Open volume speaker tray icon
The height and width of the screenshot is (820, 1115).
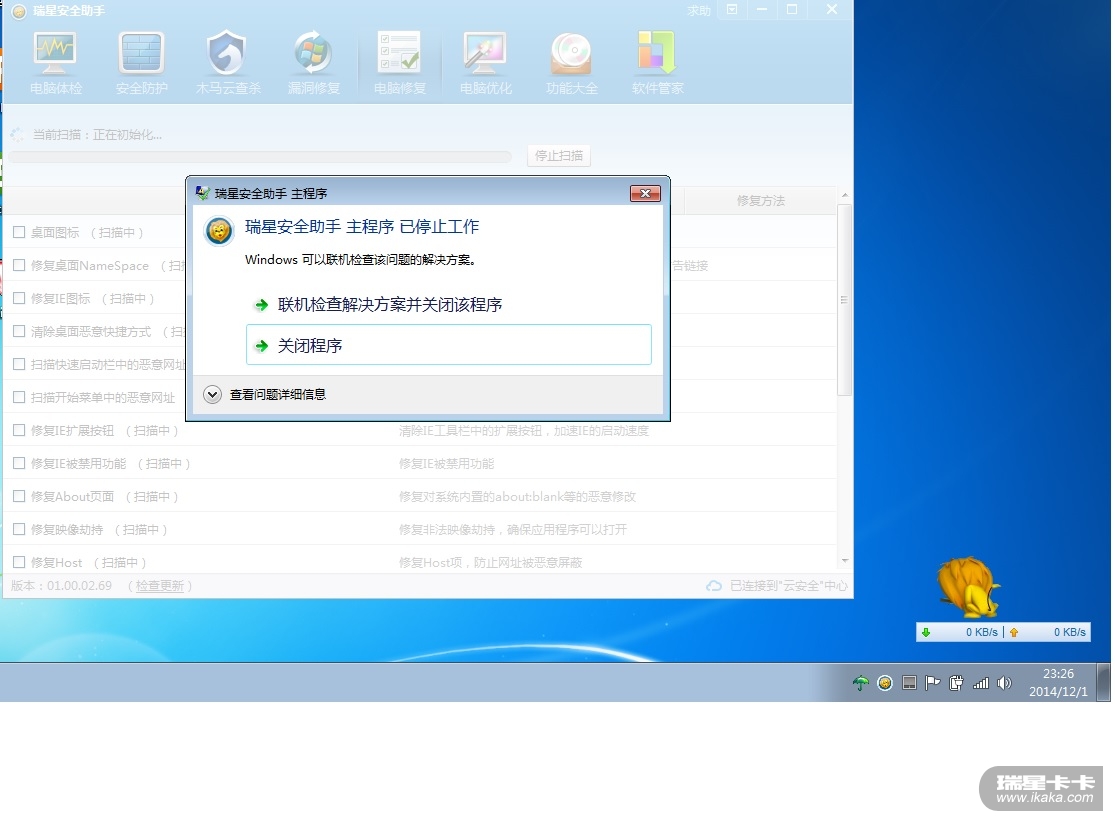(1004, 683)
